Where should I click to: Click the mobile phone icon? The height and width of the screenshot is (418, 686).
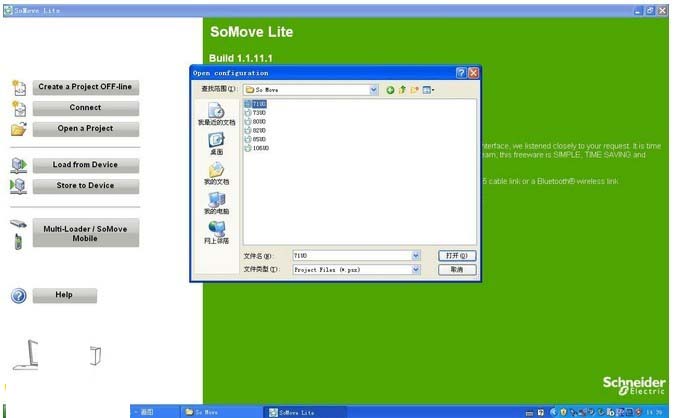[x=18, y=242]
